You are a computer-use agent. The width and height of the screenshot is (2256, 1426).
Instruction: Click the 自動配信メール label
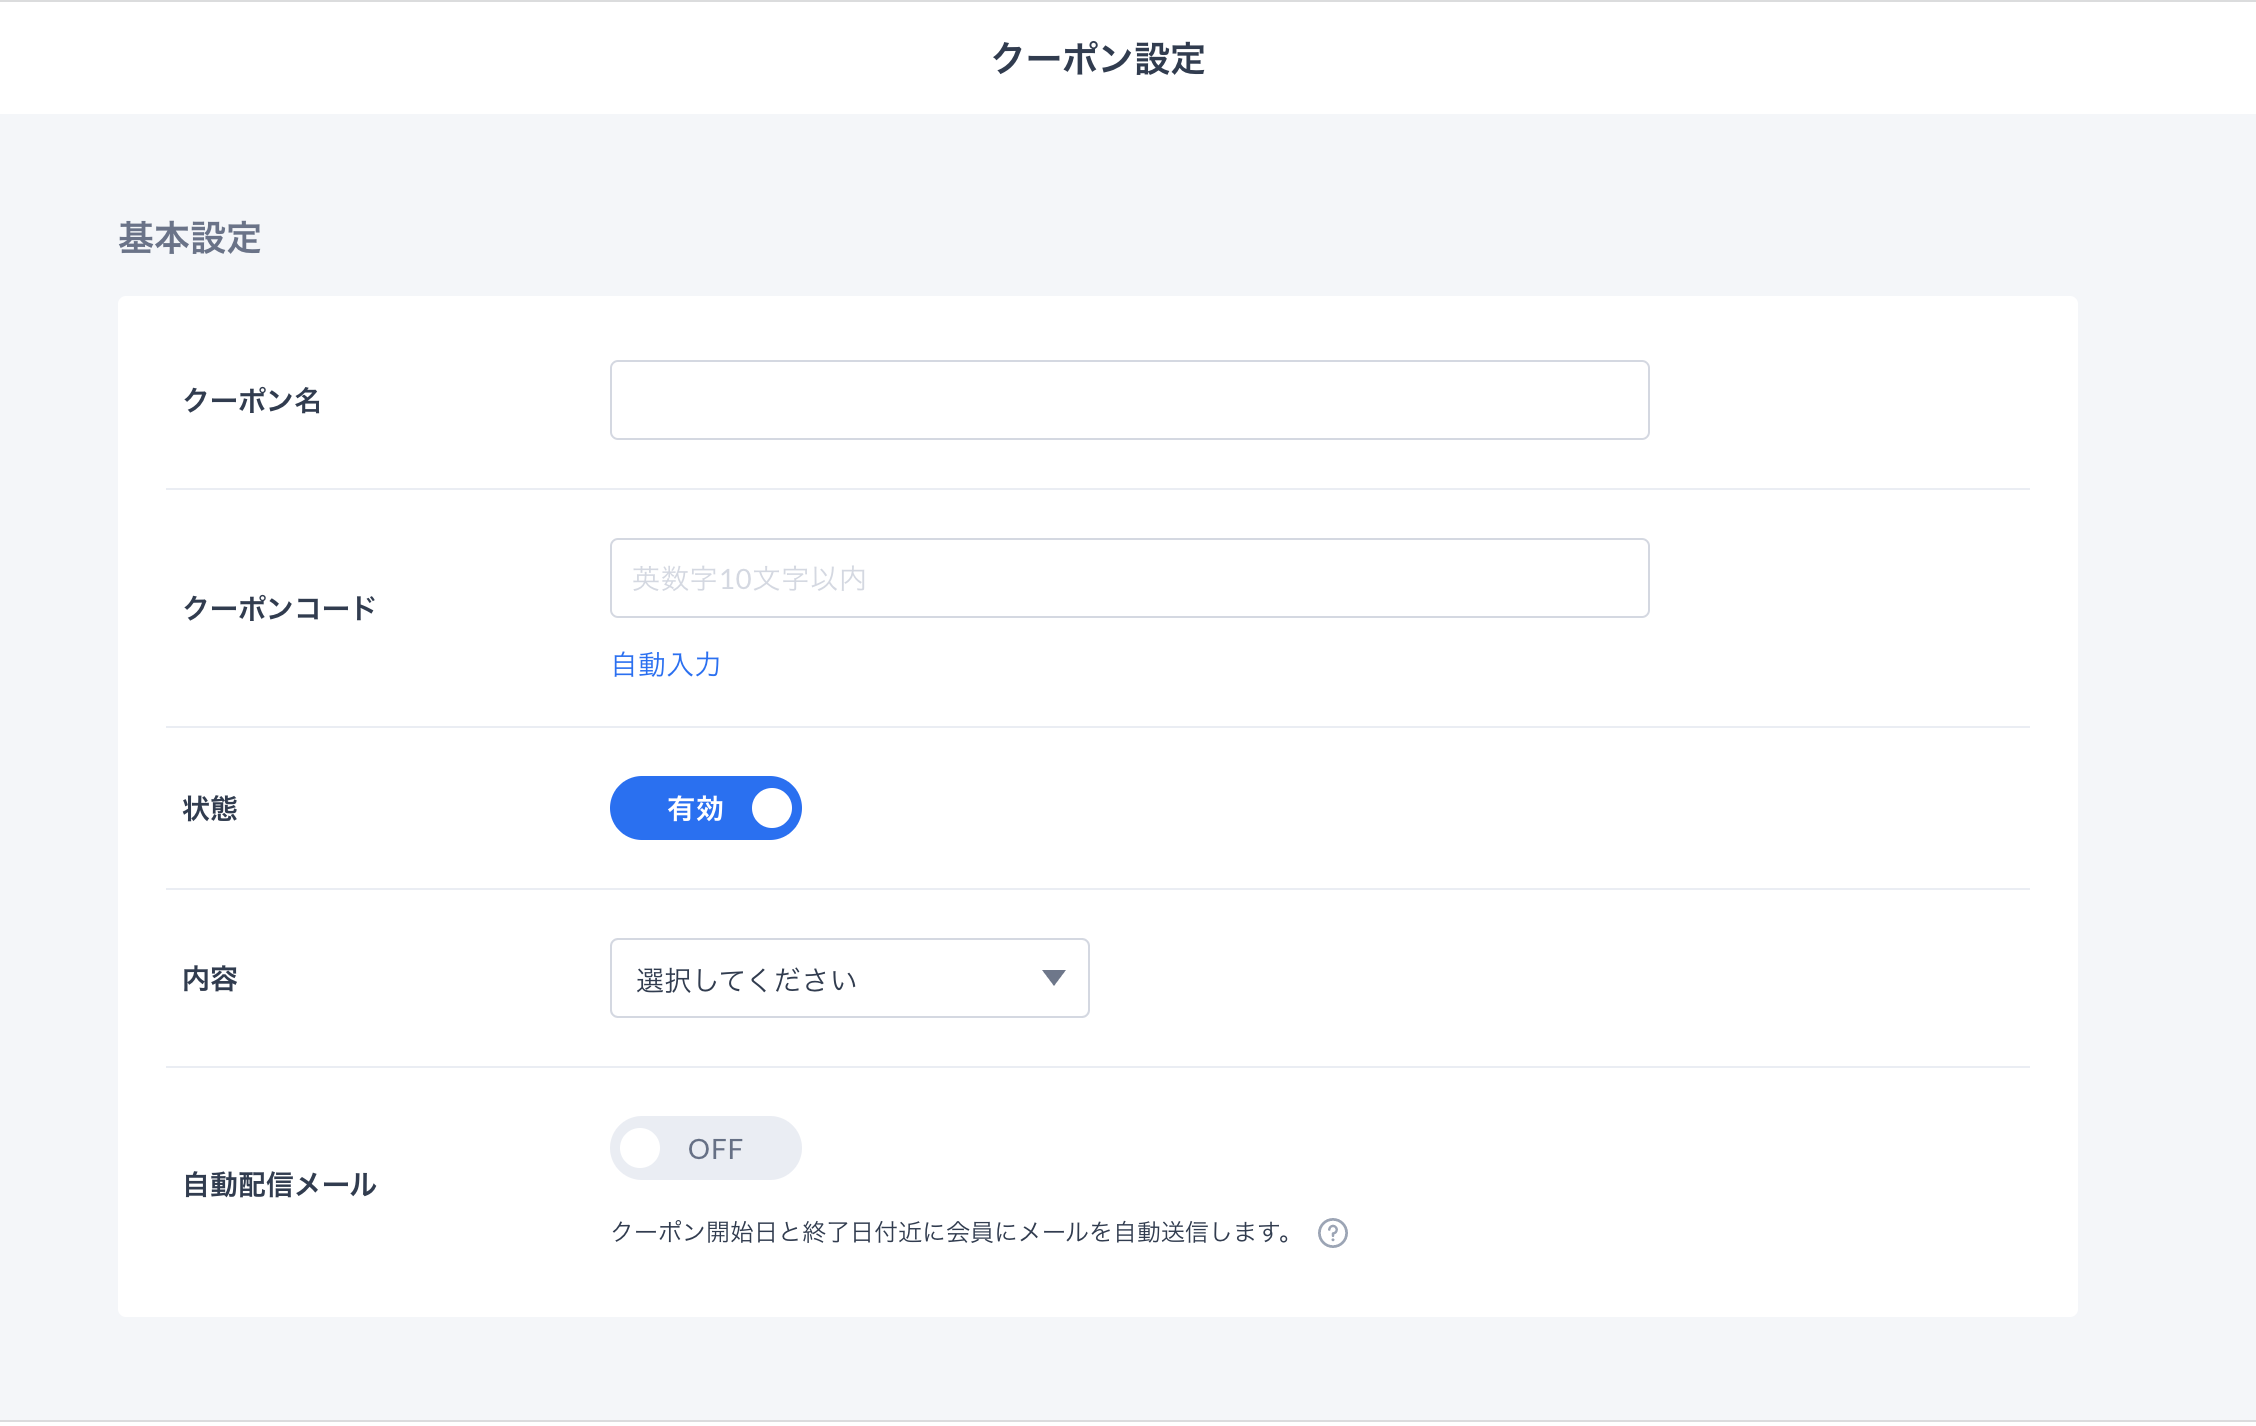[279, 1185]
